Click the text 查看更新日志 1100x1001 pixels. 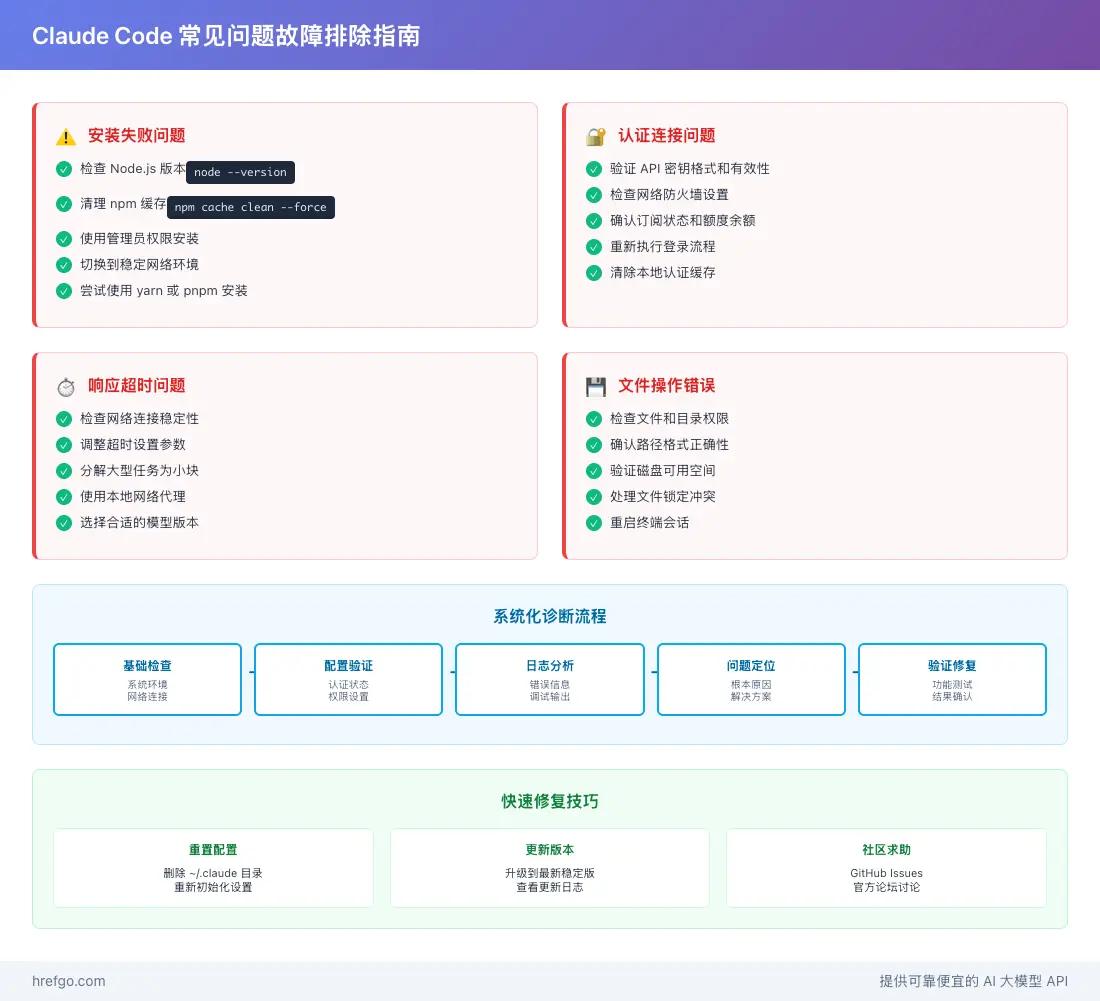click(x=550, y=887)
